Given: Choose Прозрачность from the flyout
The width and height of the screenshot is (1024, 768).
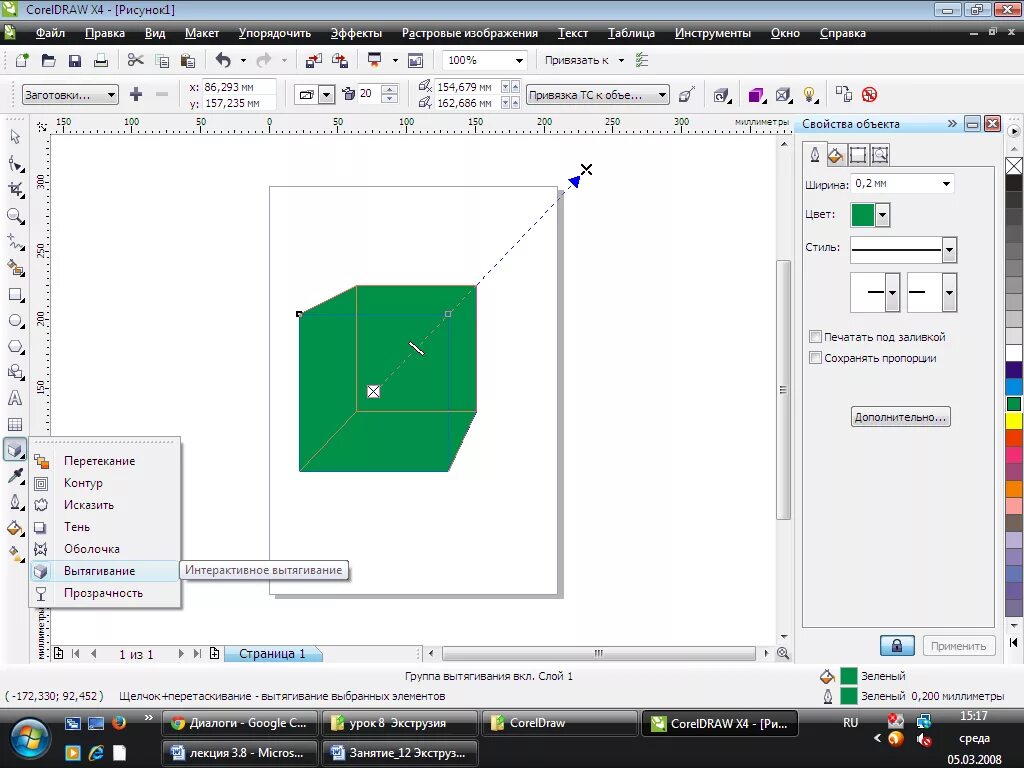Looking at the screenshot, I should tap(104, 593).
